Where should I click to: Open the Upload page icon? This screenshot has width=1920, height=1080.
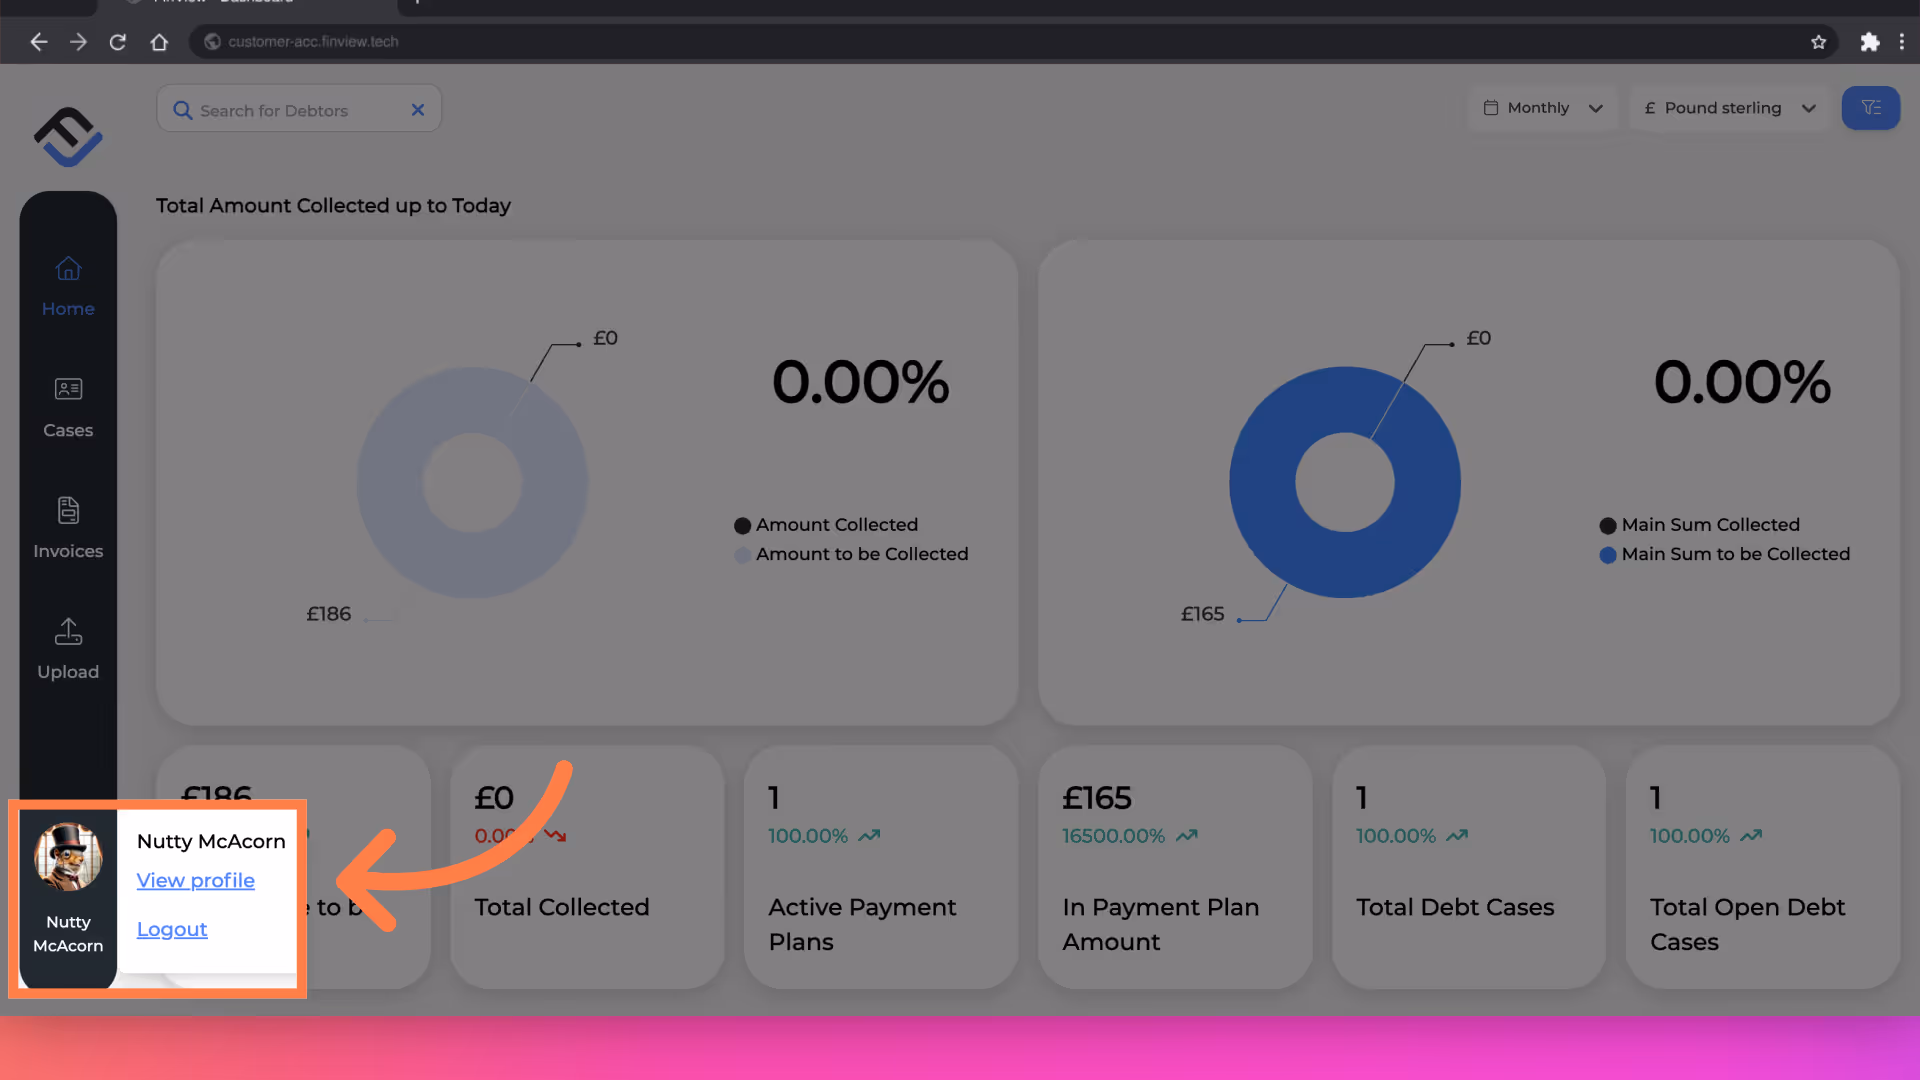[68, 632]
